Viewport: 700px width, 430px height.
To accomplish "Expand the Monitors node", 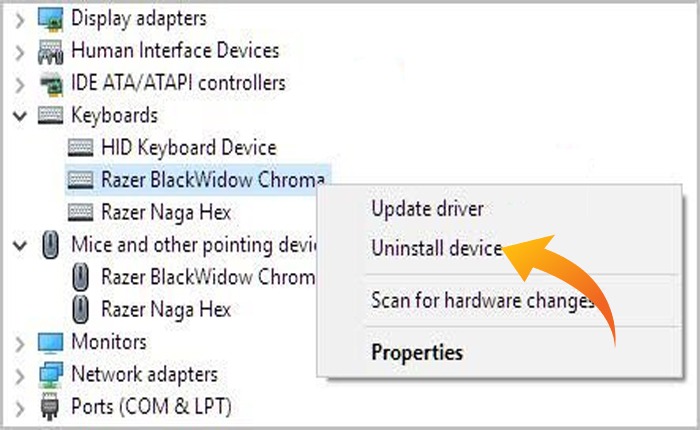I will [20, 342].
